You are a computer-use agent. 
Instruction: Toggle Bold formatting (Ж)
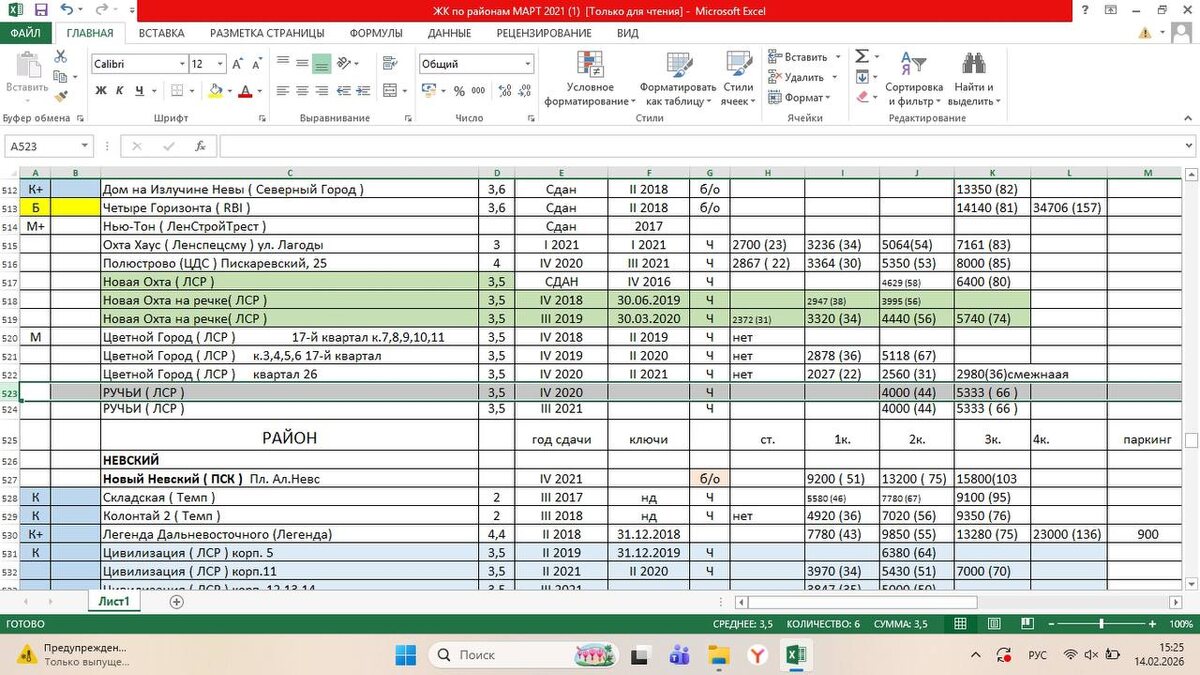click(x=101, y=91)
